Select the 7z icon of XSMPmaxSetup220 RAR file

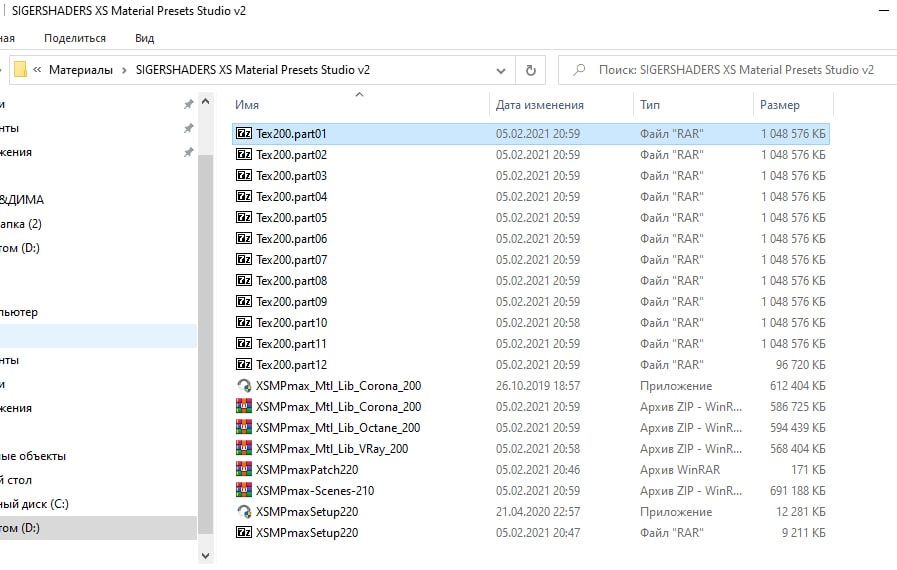(244, 532)
